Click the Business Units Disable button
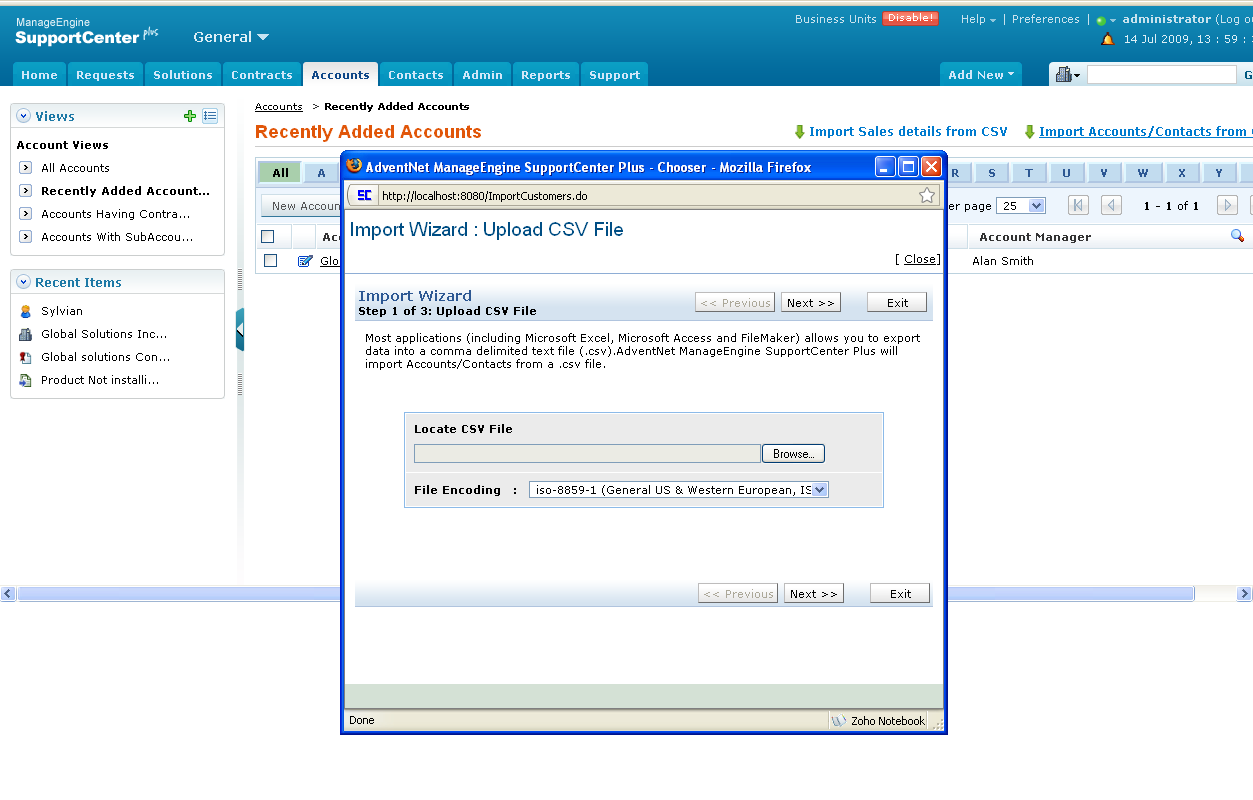The width and height of the screenshot is (1253, 800). [x=910, y=18]
